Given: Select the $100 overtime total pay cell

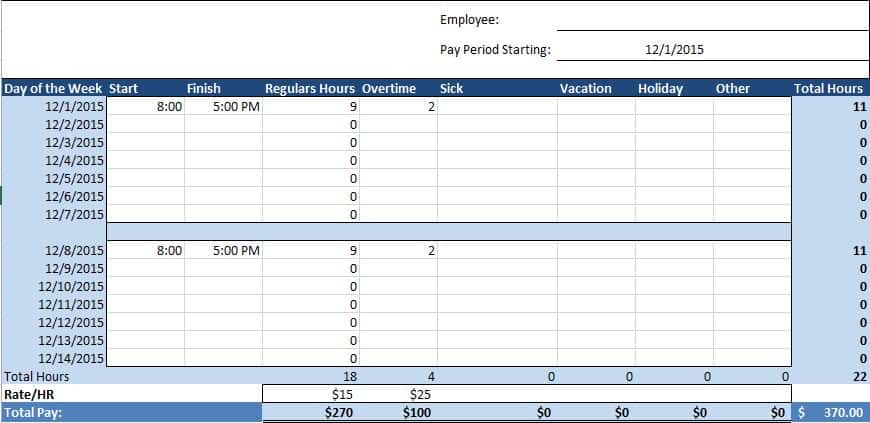Looking at the screenshot, I should (x=399, y=412).
